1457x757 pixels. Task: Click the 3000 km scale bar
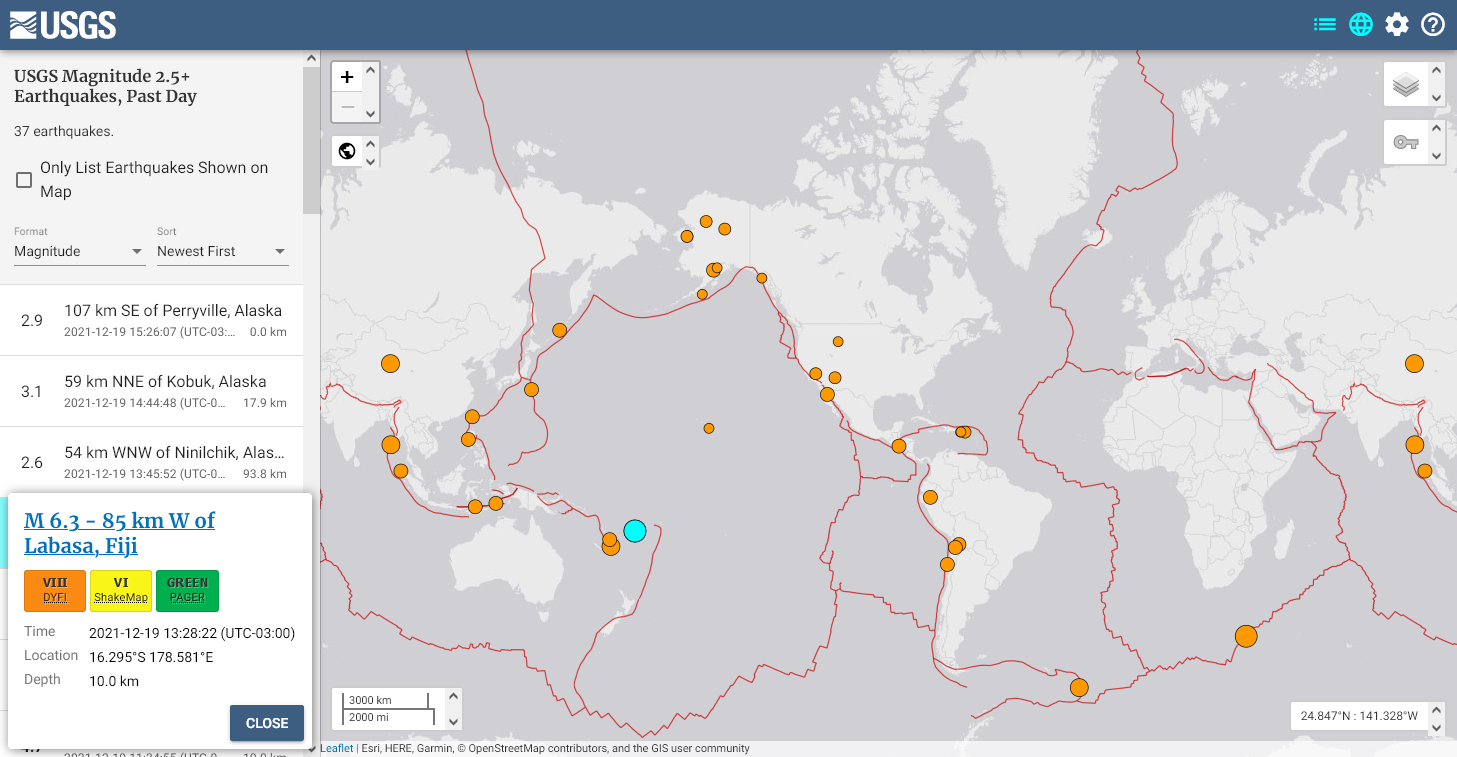point(386,700)
